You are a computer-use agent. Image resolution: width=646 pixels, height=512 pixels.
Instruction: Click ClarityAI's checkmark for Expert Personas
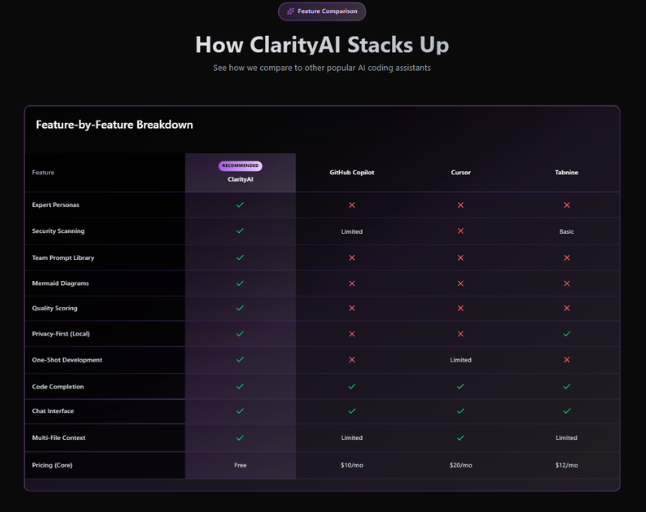coord(240,205)
